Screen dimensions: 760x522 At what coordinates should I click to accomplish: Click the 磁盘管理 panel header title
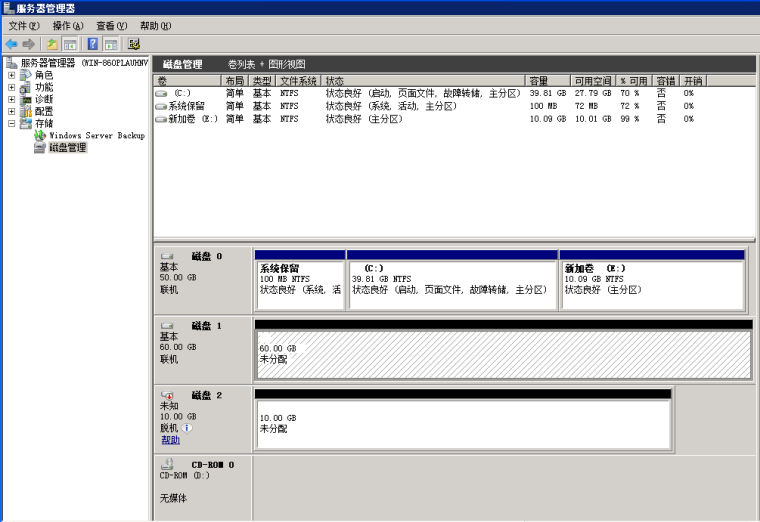click(183, 64)
